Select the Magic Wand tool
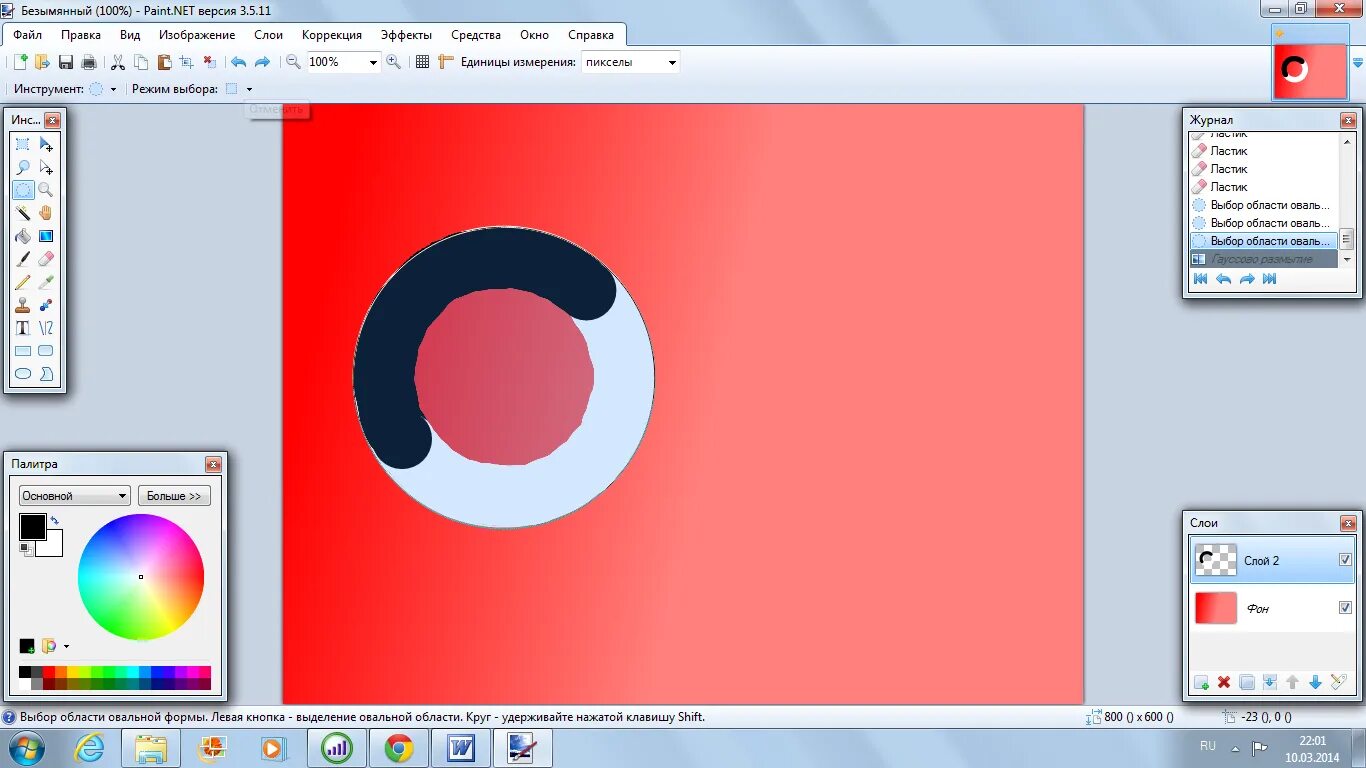 23,213
